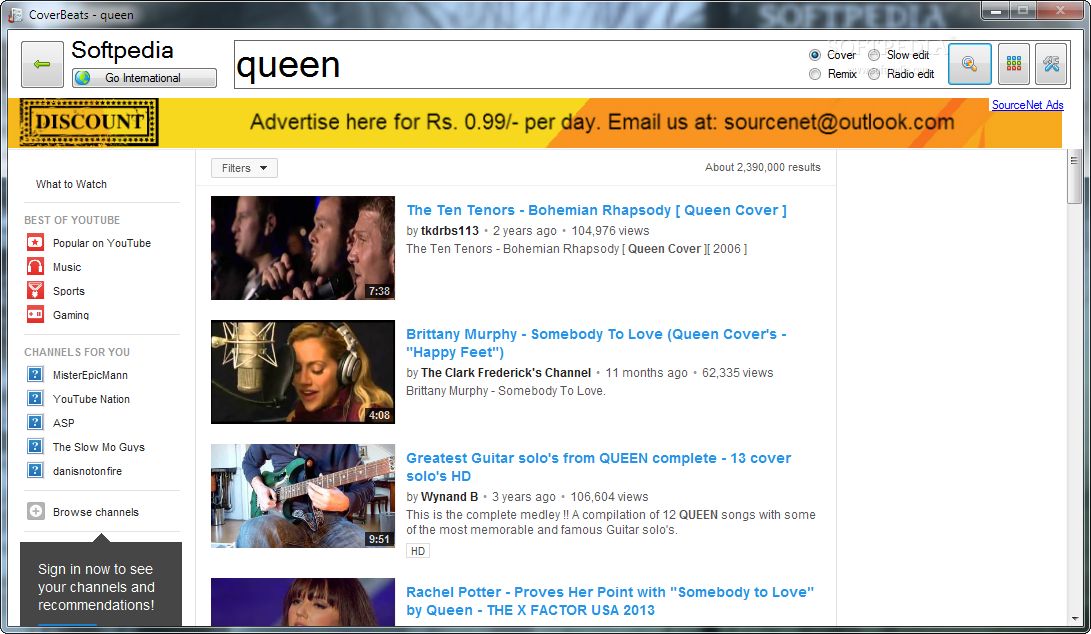Click the Browse channels link
Viewport: 1091px width, 634px height.
(96, 512)
